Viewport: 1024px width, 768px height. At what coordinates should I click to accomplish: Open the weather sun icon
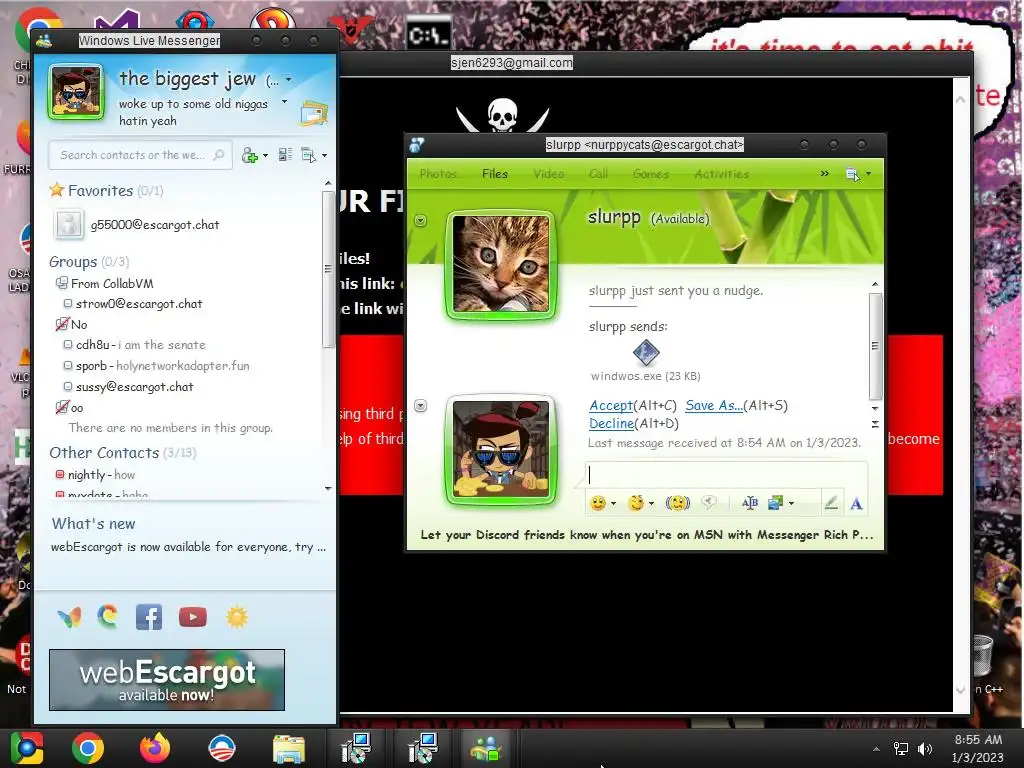(237, 617)
